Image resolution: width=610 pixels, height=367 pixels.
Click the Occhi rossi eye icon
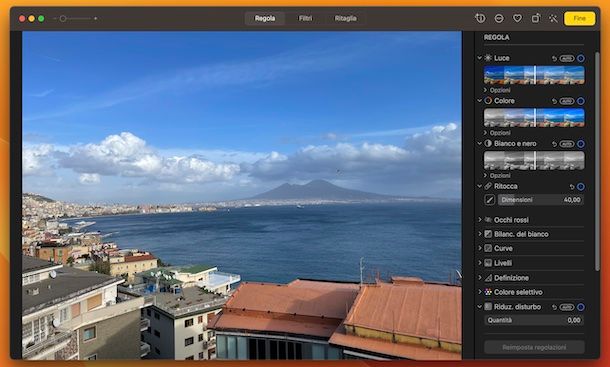tap(488, 220)
